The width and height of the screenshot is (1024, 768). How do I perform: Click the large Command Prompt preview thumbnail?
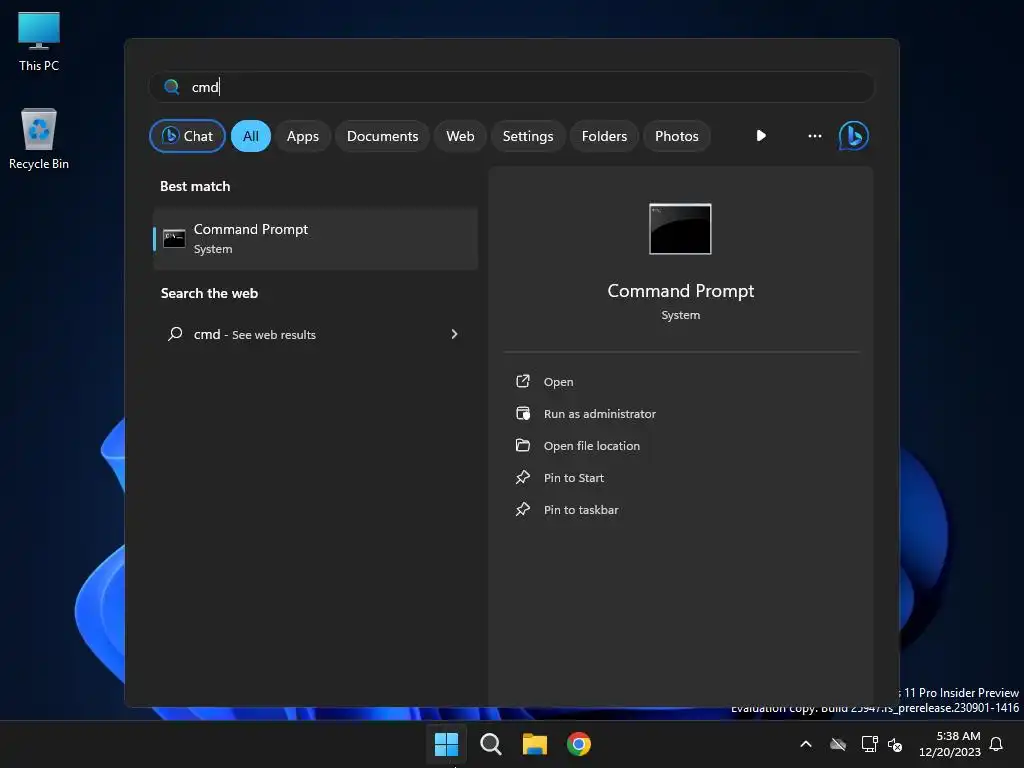(680, 229)
